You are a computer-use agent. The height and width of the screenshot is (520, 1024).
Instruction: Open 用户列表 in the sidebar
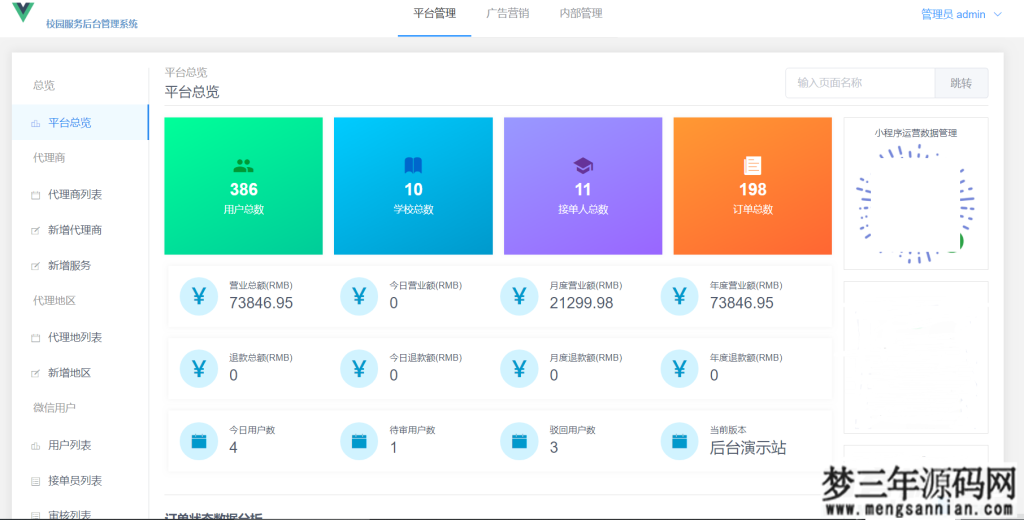click(80, 446)
